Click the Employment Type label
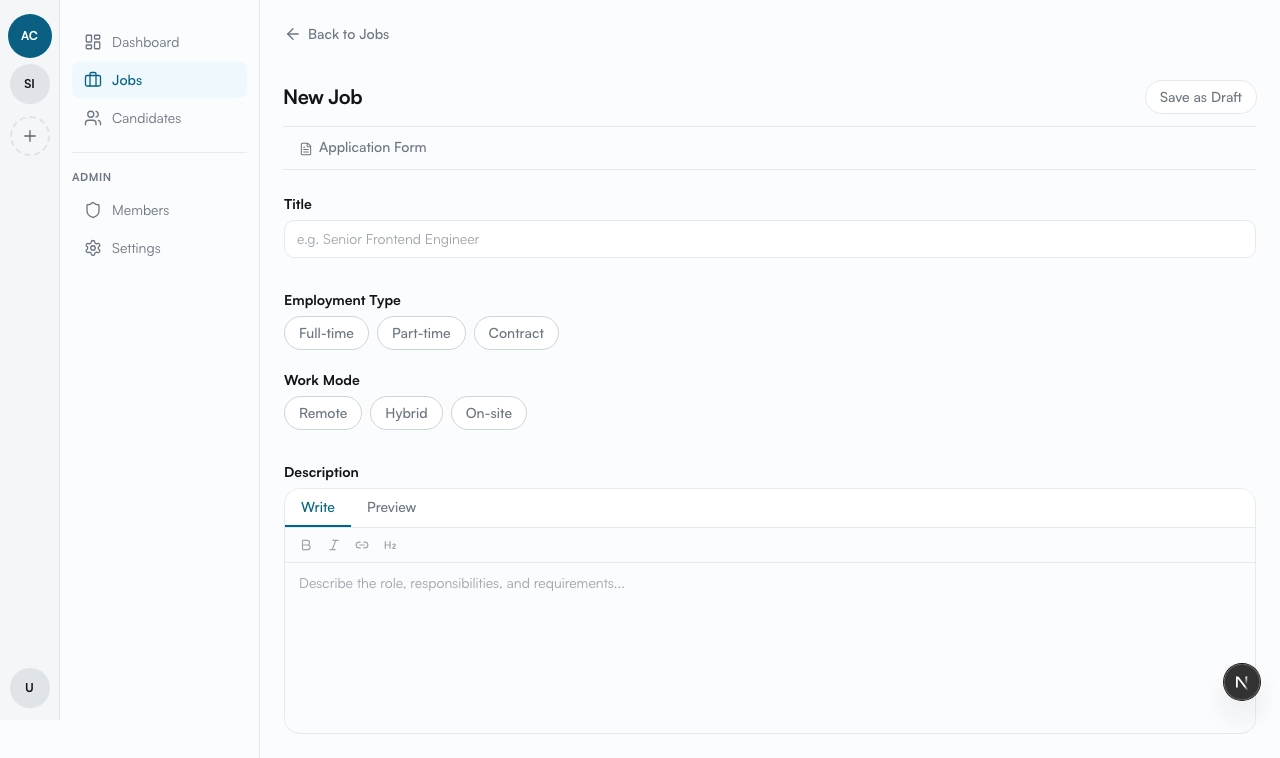 [342, 300]
